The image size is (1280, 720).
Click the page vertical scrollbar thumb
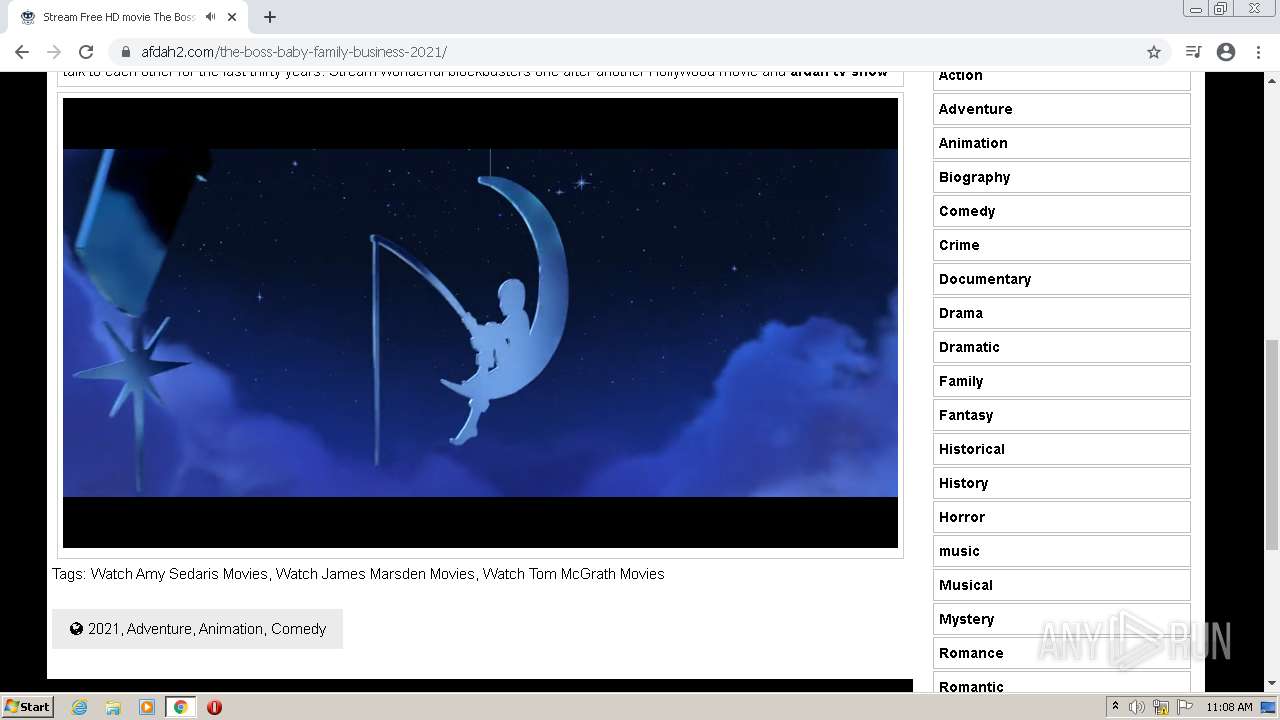(x=1272, y=445)
